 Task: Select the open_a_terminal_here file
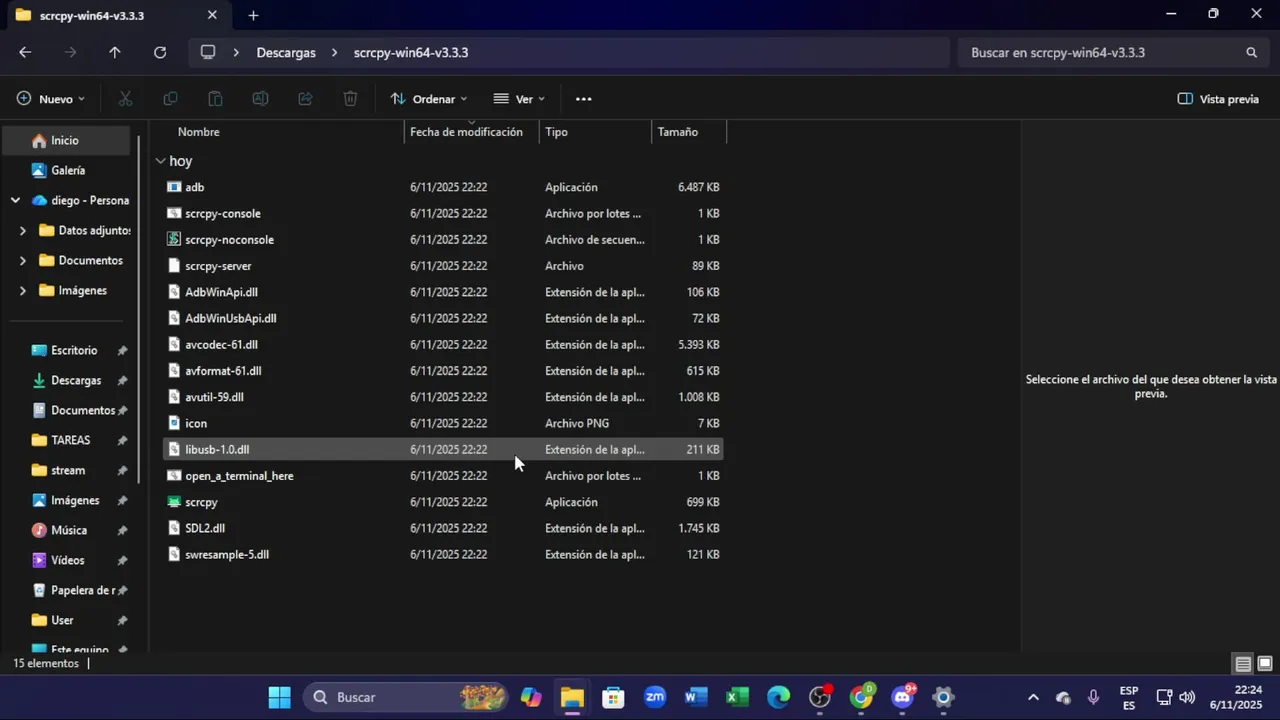[x=443, y=476]
